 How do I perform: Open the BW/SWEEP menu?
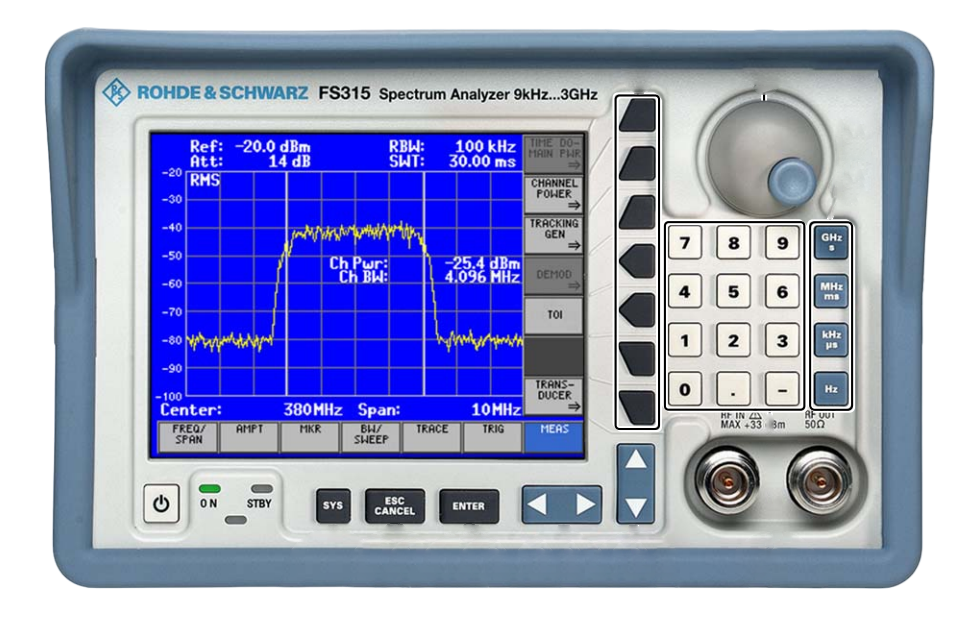[x=371, y=436]
